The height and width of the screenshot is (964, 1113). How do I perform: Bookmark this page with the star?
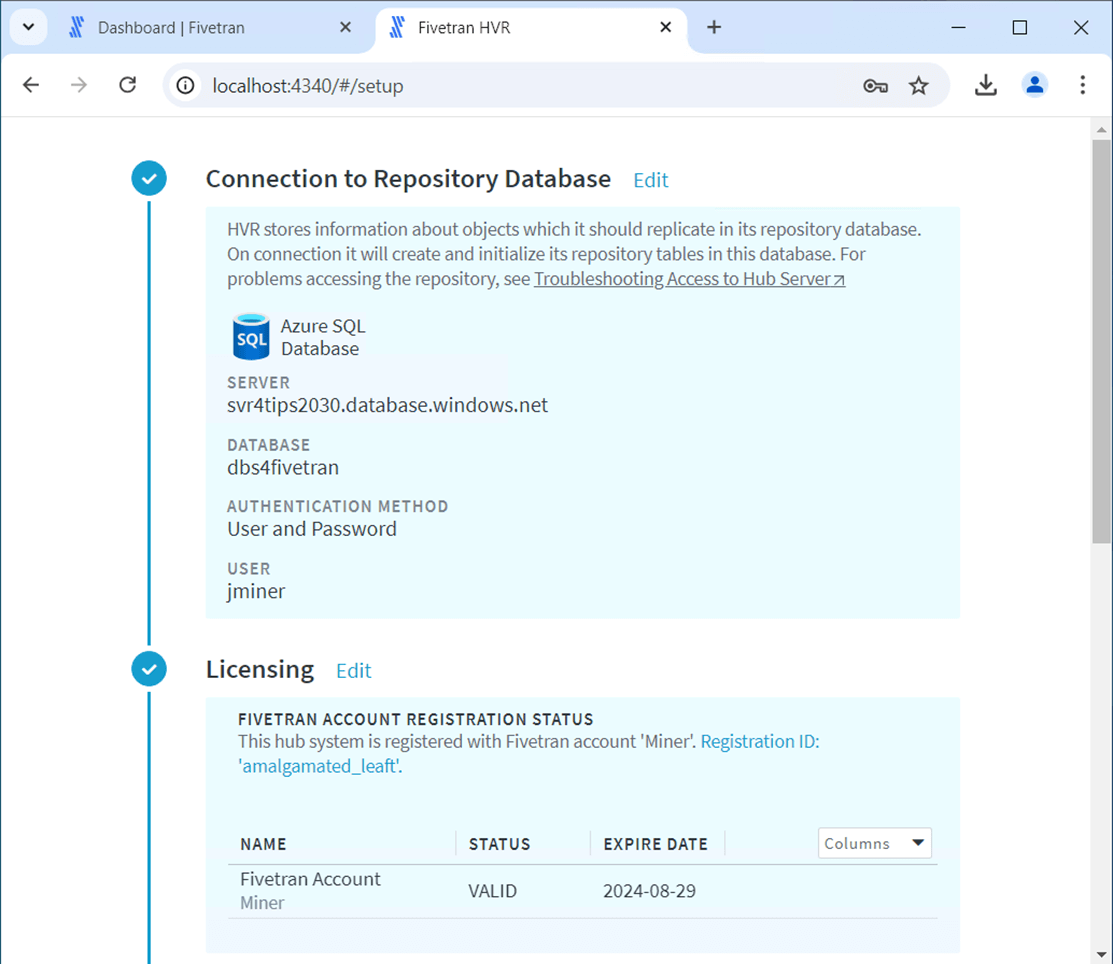point(918,86)
